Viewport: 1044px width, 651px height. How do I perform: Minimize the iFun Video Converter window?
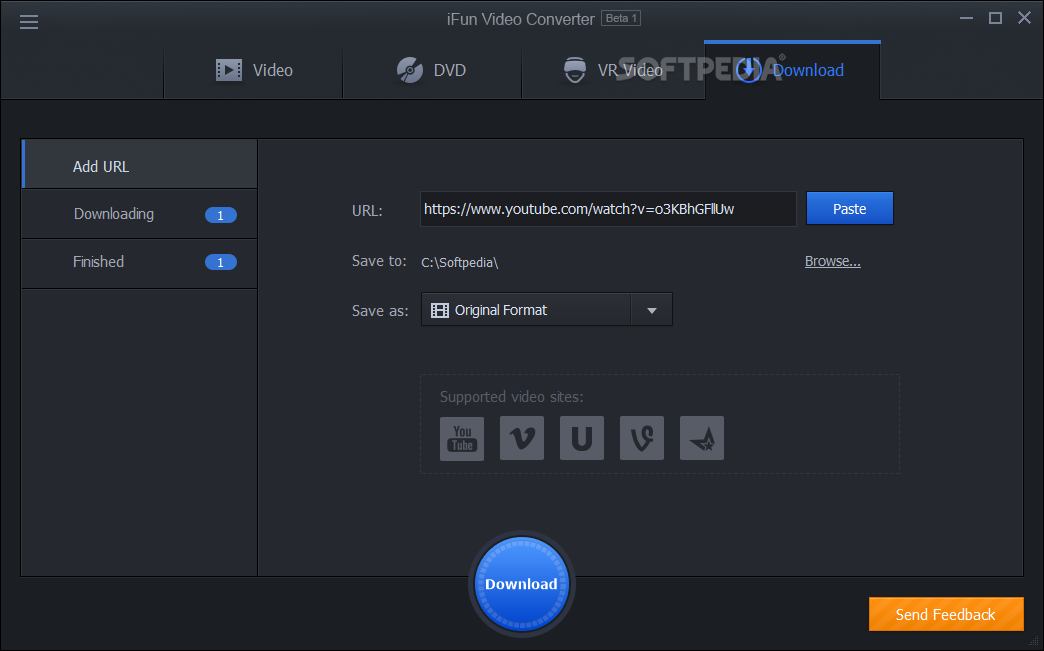(x=966, y=18)
